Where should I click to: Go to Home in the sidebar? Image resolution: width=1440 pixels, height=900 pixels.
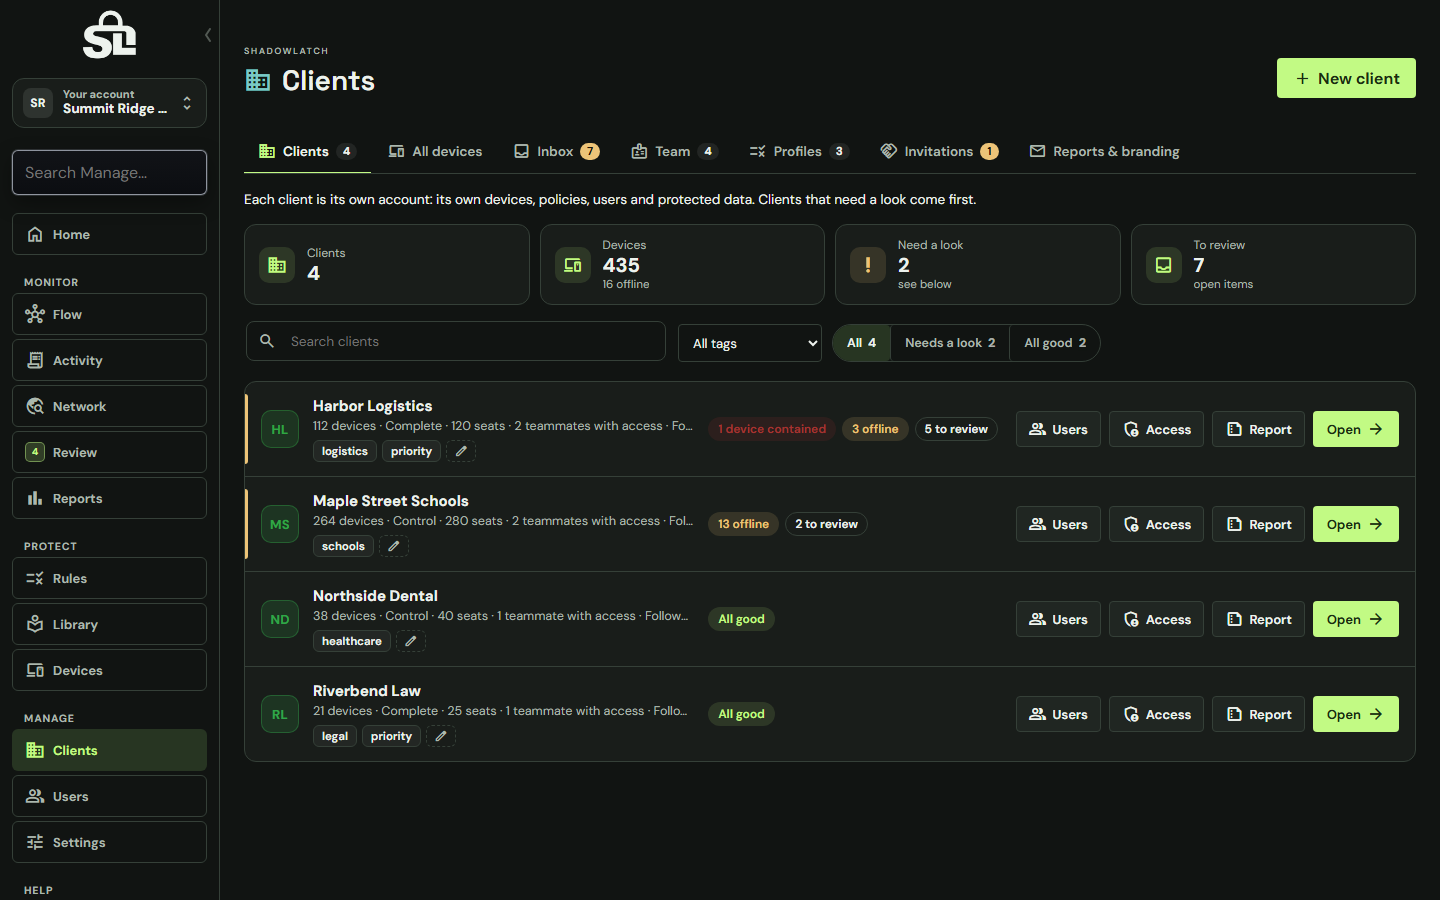tap(109, 234)
